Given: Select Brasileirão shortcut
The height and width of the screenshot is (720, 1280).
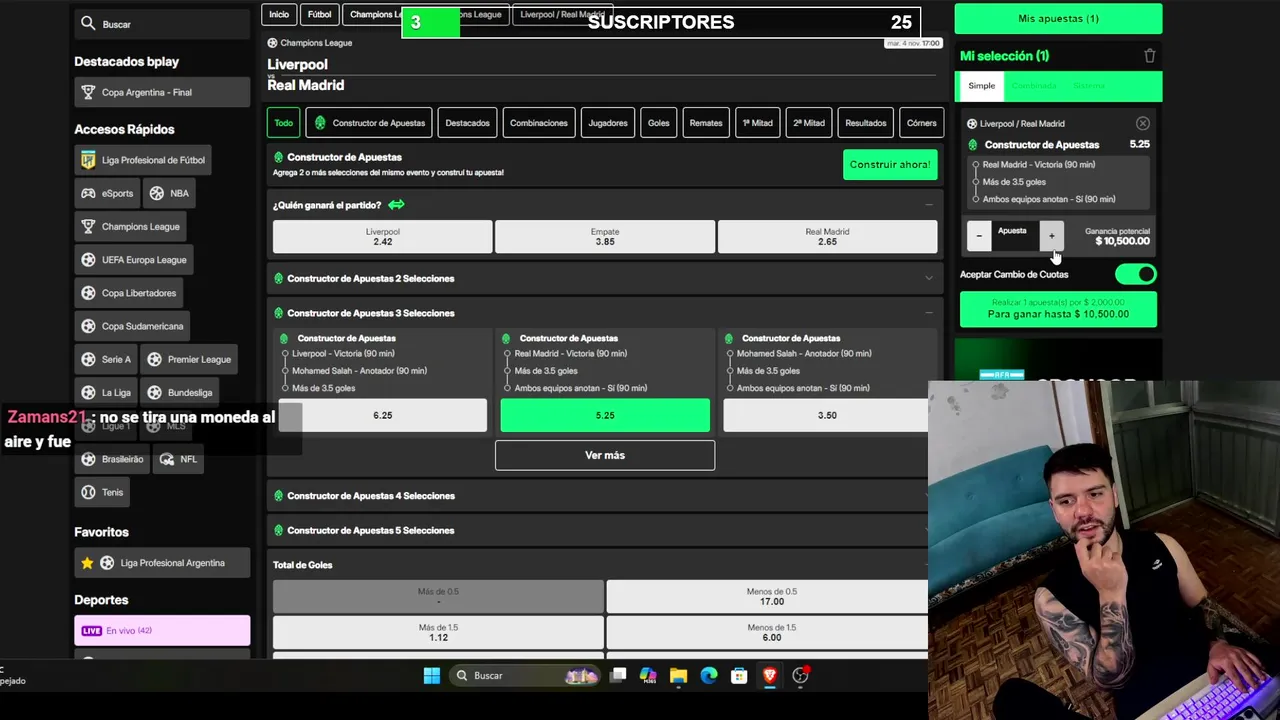Looking at the screenshot, I should [112, 459].
